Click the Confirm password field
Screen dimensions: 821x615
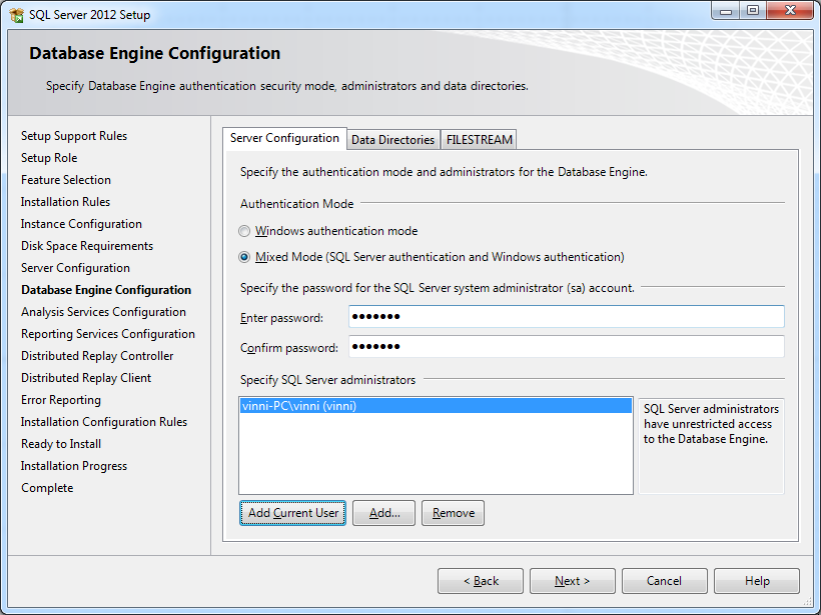(567, 346)
